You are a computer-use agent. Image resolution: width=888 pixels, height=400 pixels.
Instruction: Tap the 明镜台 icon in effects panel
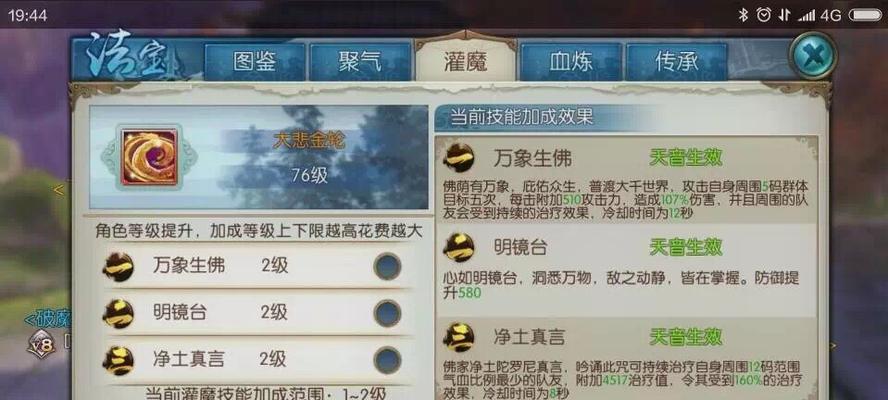click(459, 247)
